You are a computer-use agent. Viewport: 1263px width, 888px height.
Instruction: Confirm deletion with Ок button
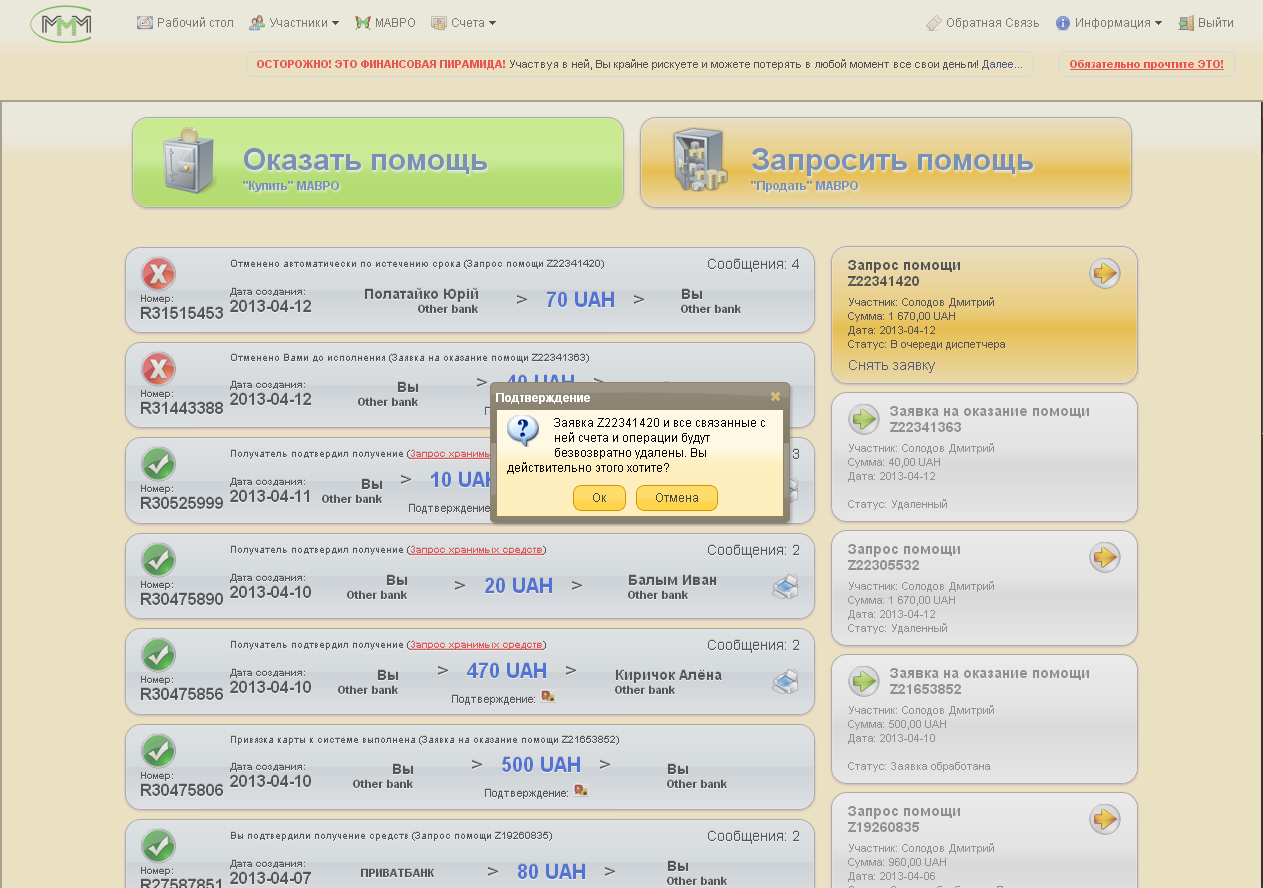(599, 498)
